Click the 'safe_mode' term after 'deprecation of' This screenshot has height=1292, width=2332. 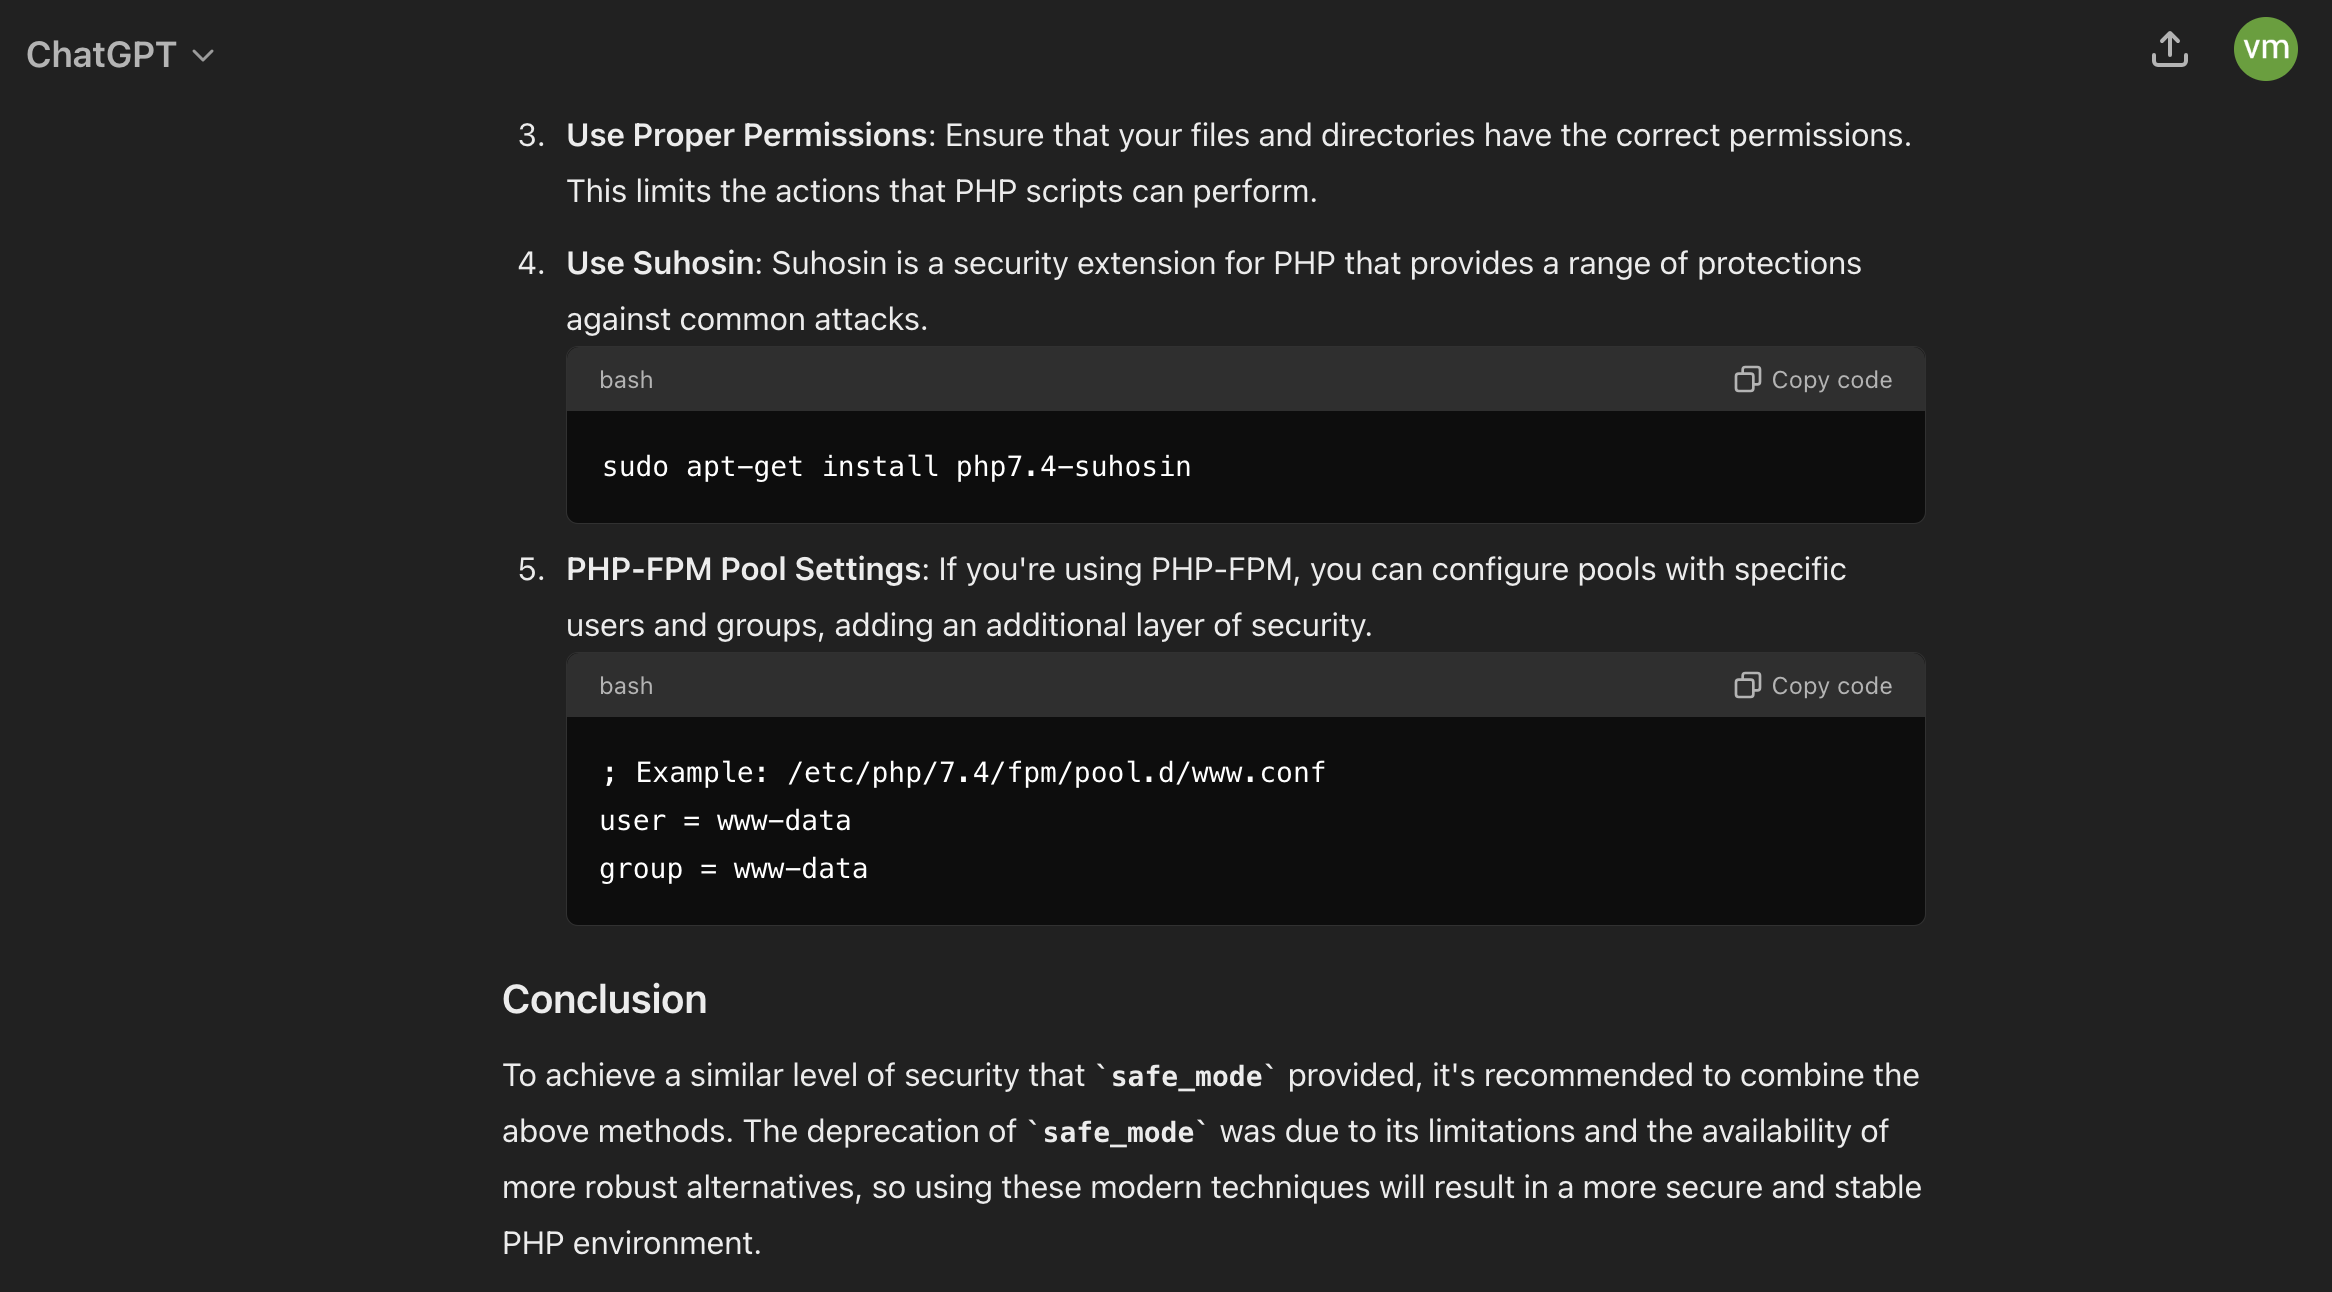pyautogui.click(x=1118, y=1132)
